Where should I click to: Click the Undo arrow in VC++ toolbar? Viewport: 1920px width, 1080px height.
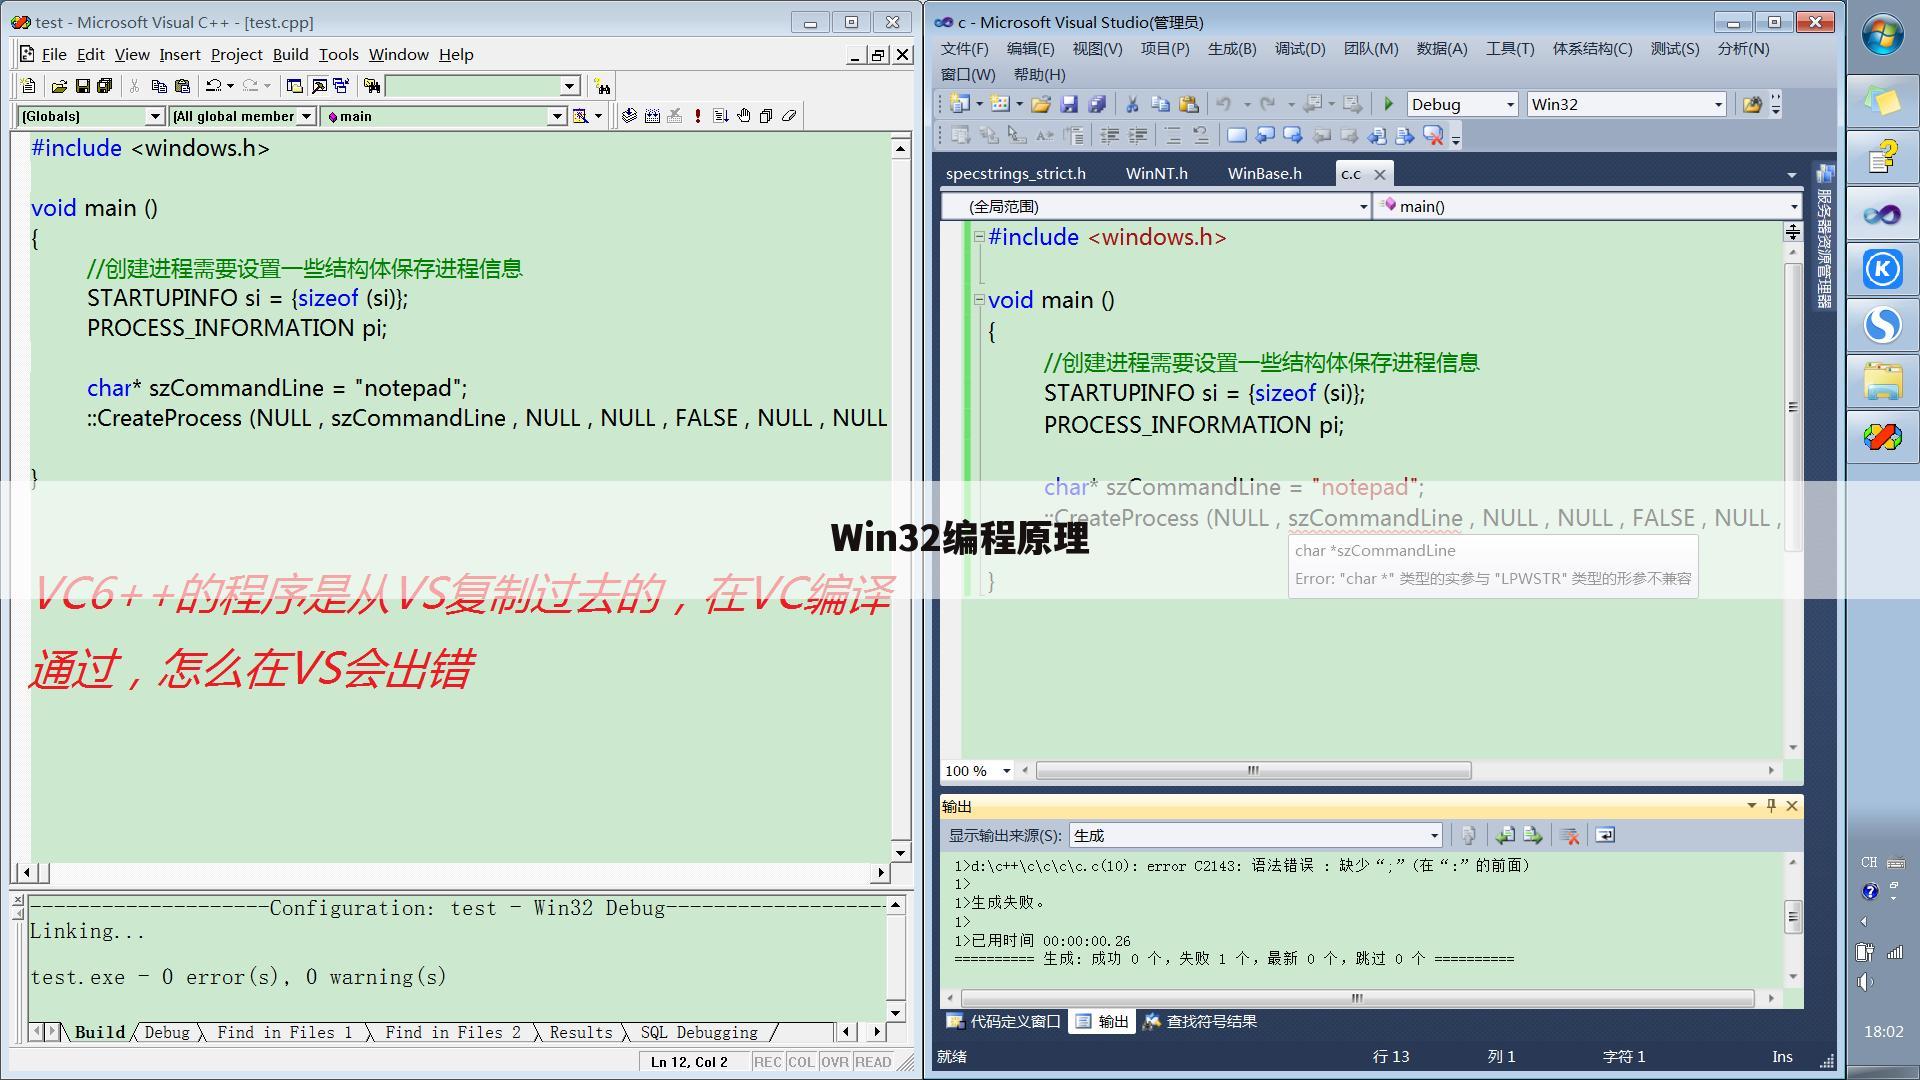[213, 86]
